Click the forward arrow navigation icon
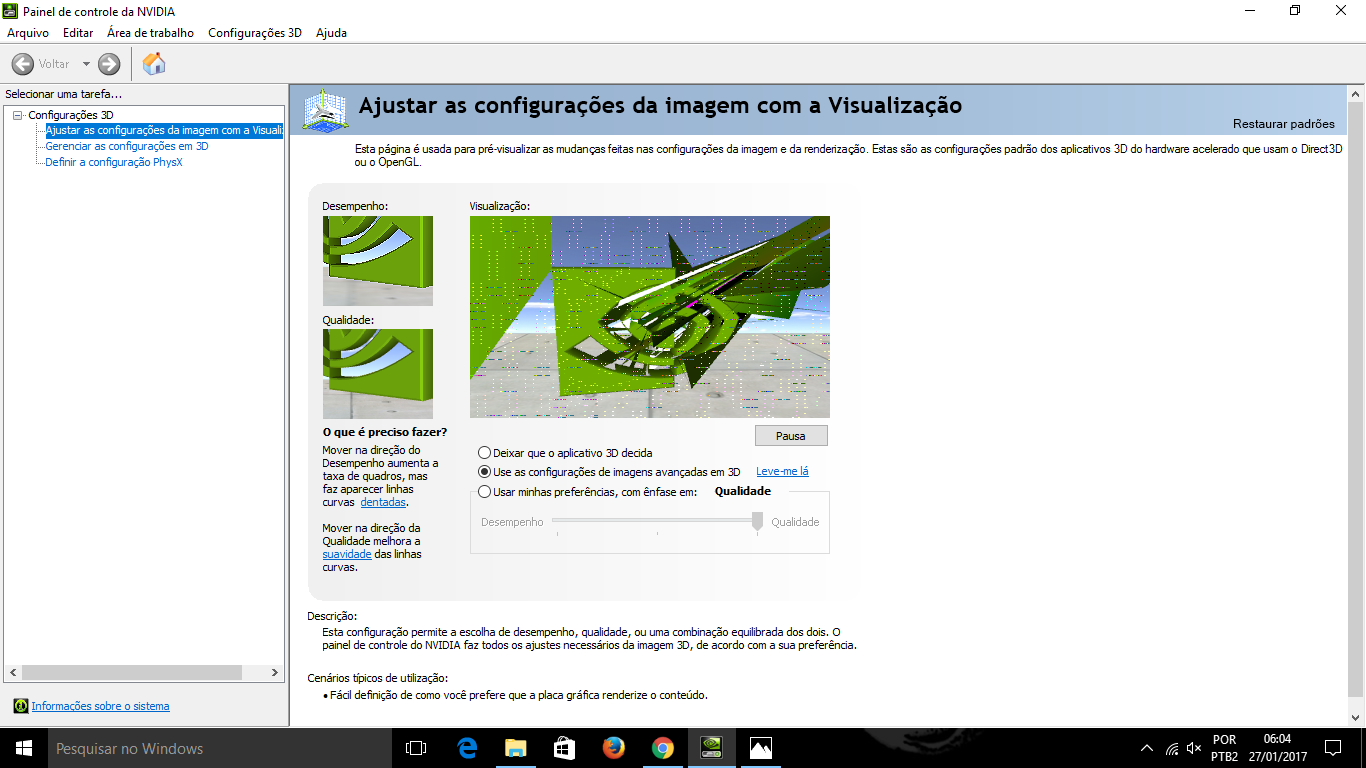The height and width of the screenshot is (768, 1366). 109,64
